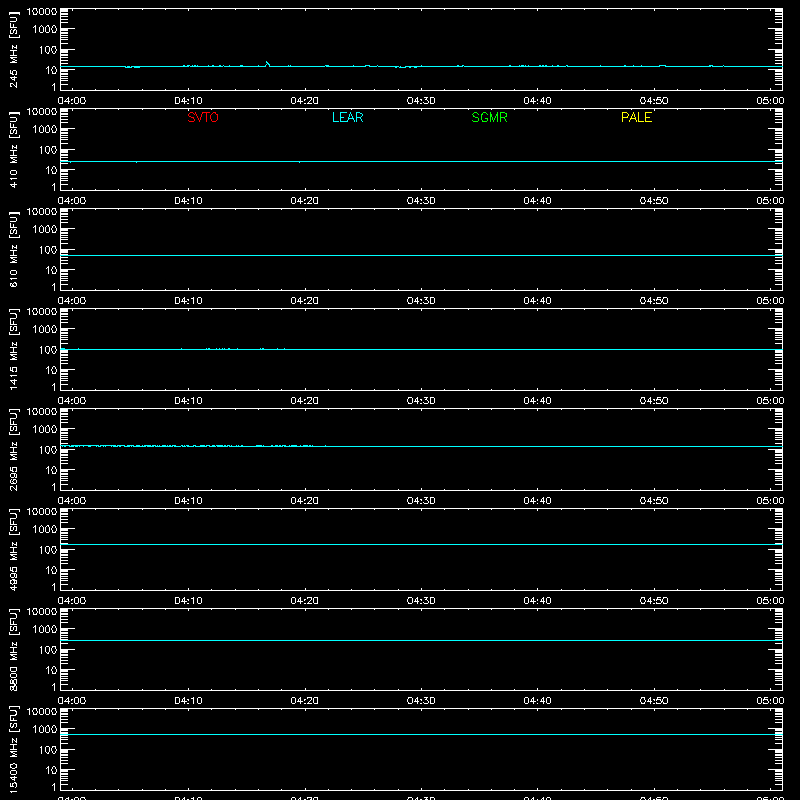Image resolution: width=800 pixels, height=800 pixels.
Task: Select the 410 MHz [SFU] axis title
Action: click(x=13, y=149)
